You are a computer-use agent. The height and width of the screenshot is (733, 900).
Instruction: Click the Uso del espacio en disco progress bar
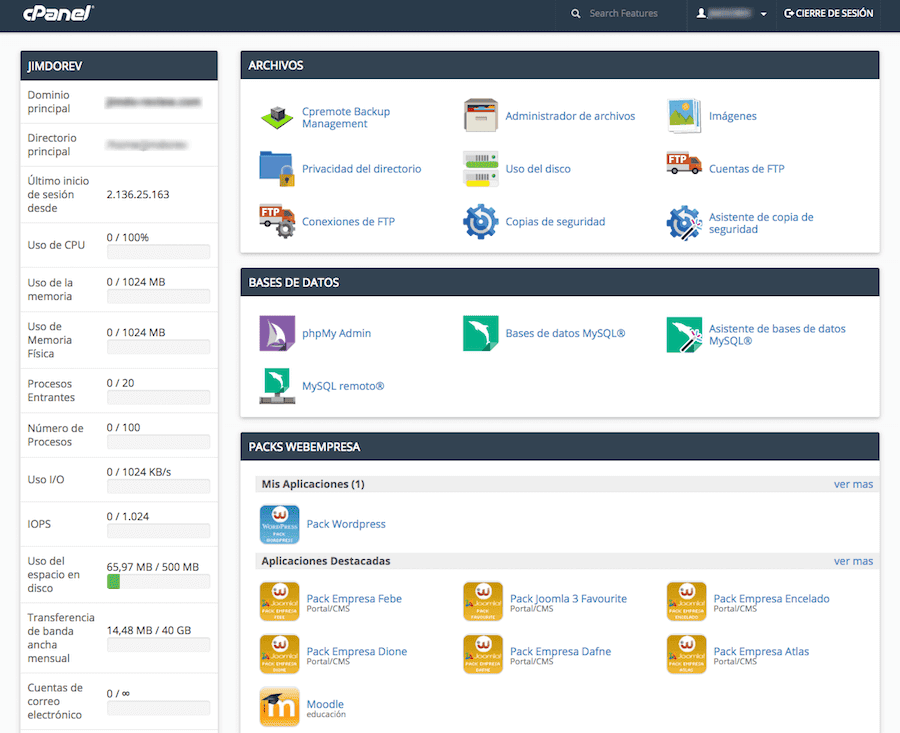pos(158,581)
